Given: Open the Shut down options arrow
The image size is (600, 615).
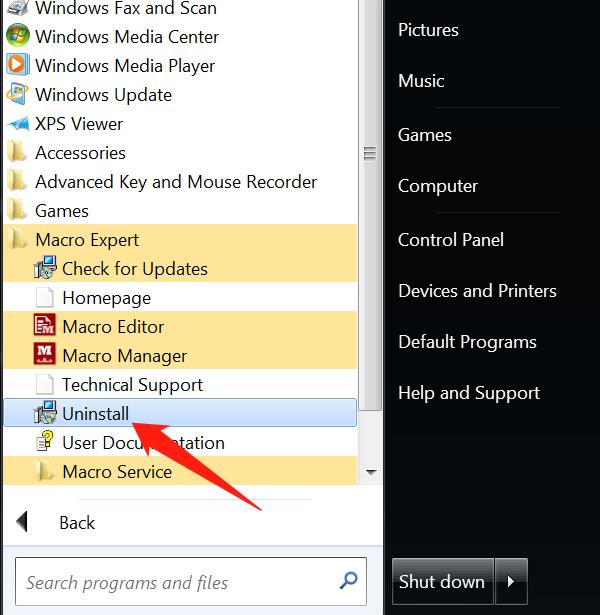Looking at the screenshot, I should click(x=511, y=581).
